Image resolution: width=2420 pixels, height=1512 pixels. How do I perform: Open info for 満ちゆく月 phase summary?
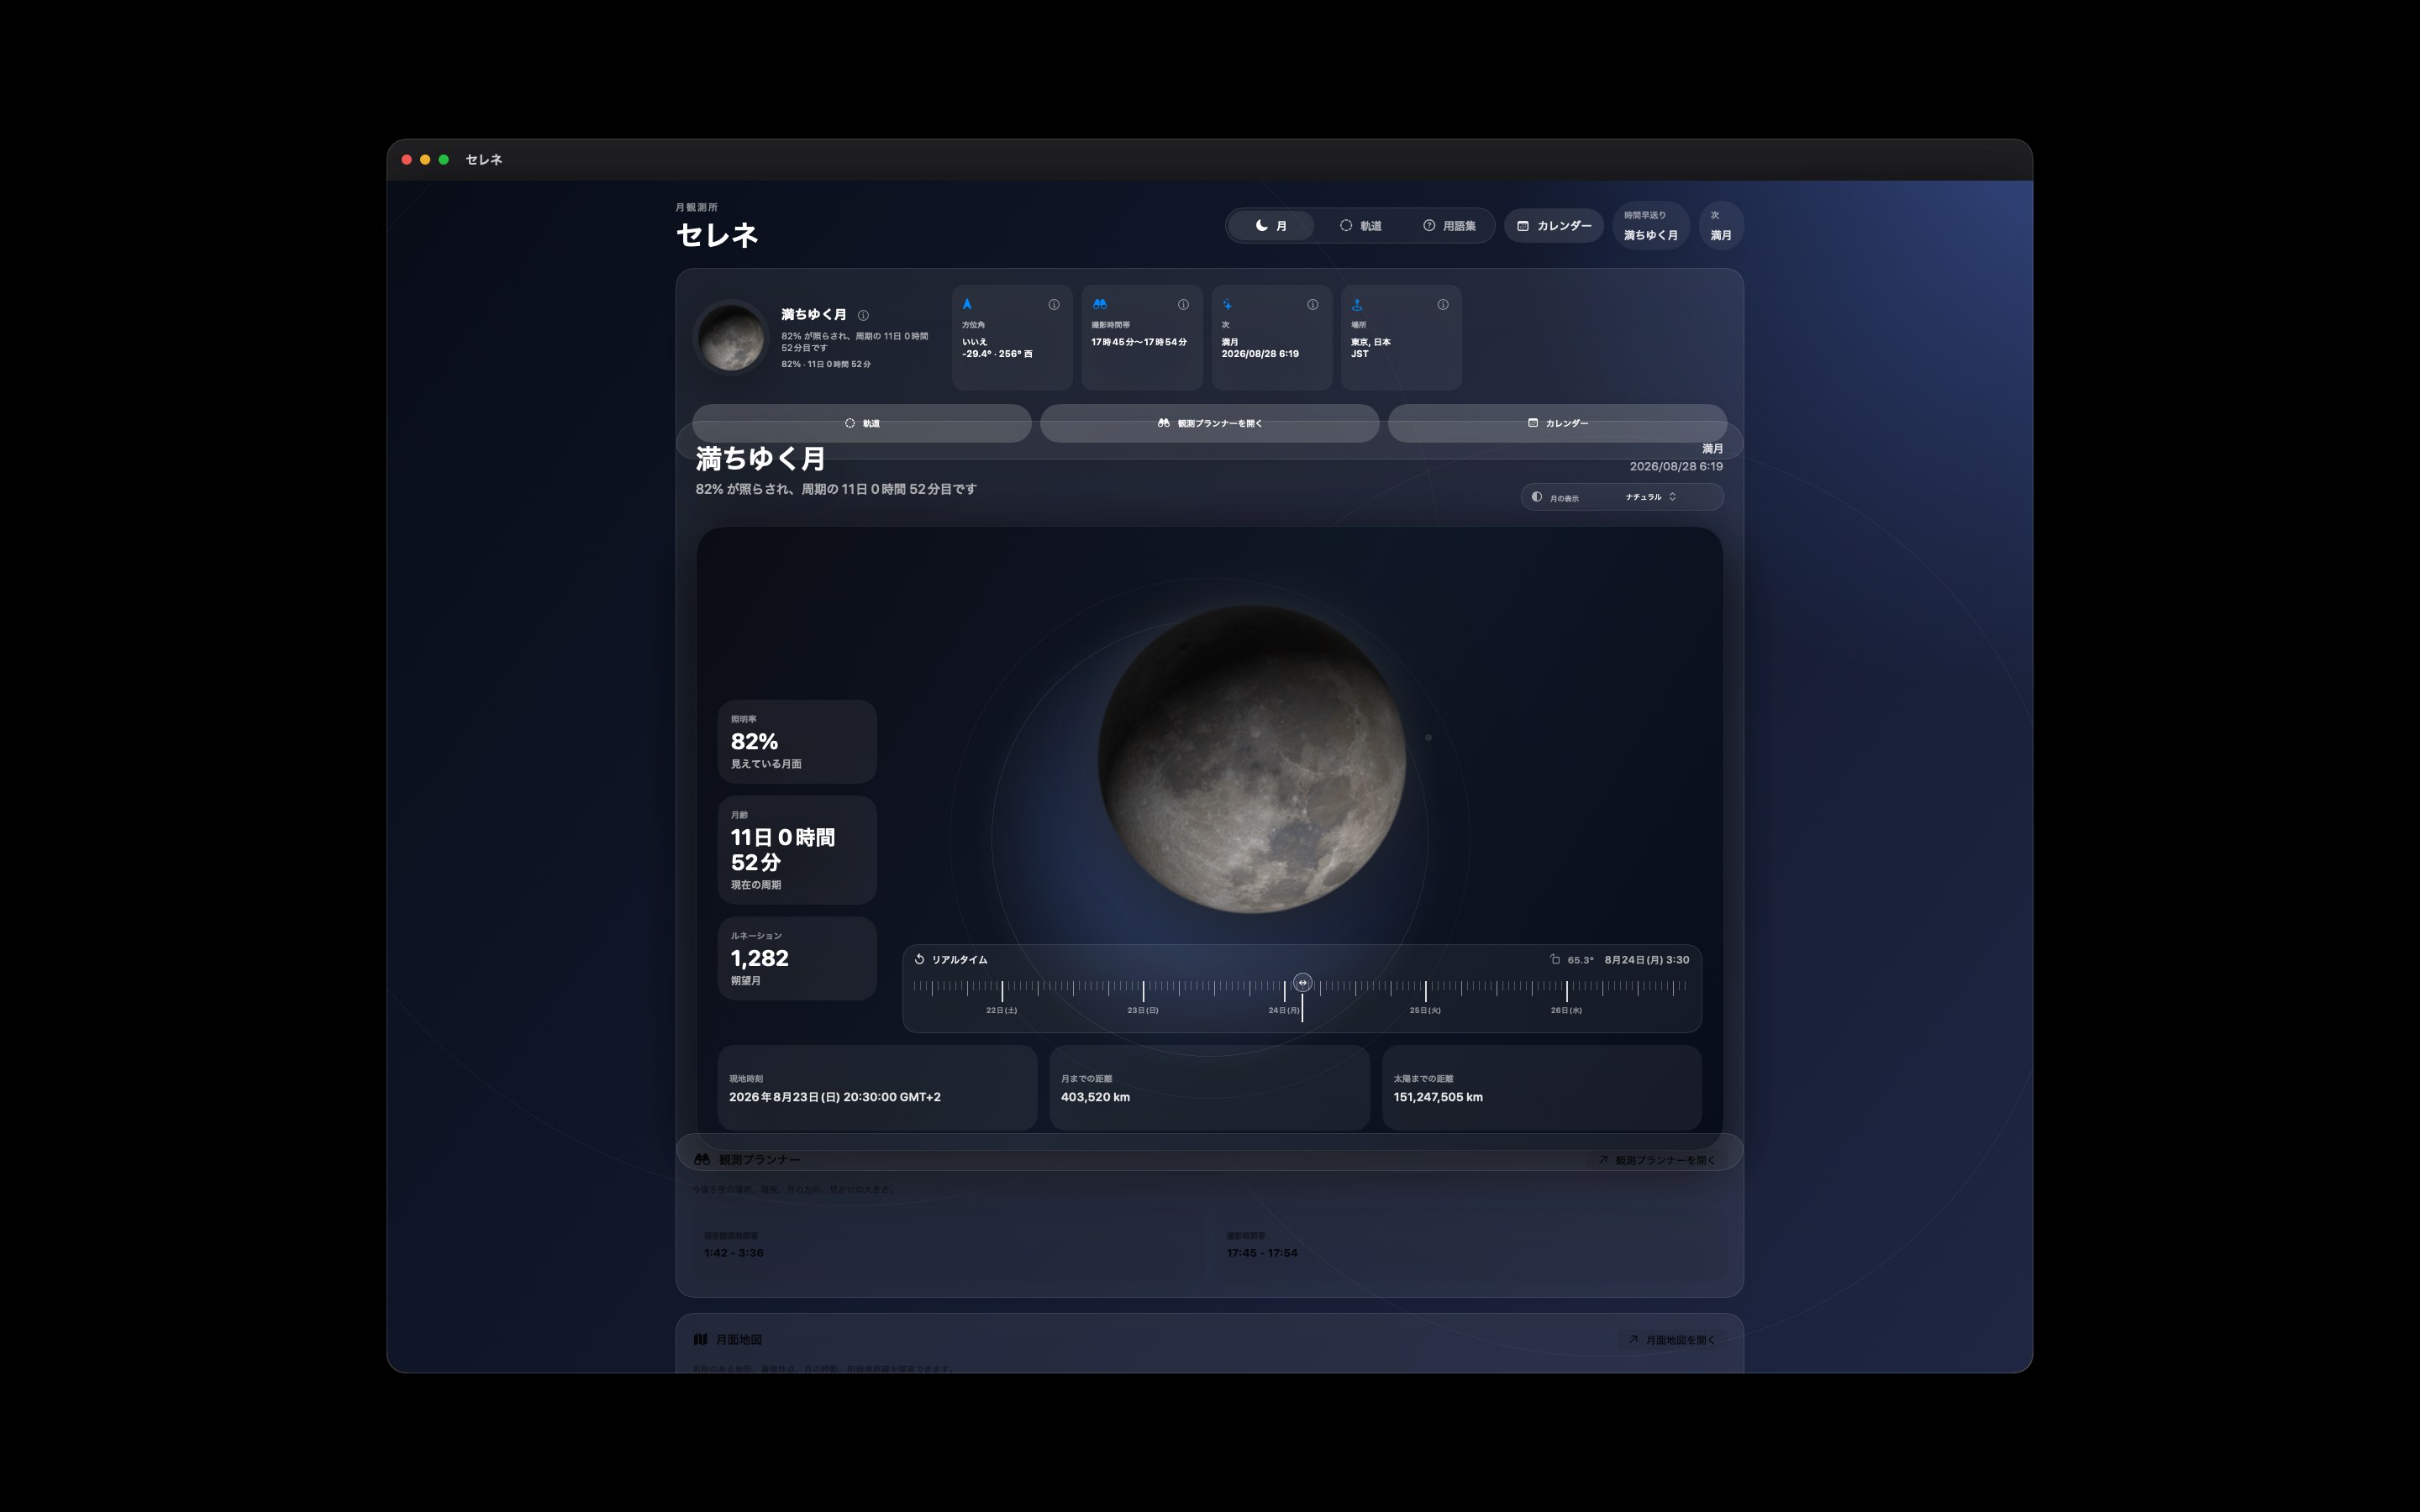863,315
